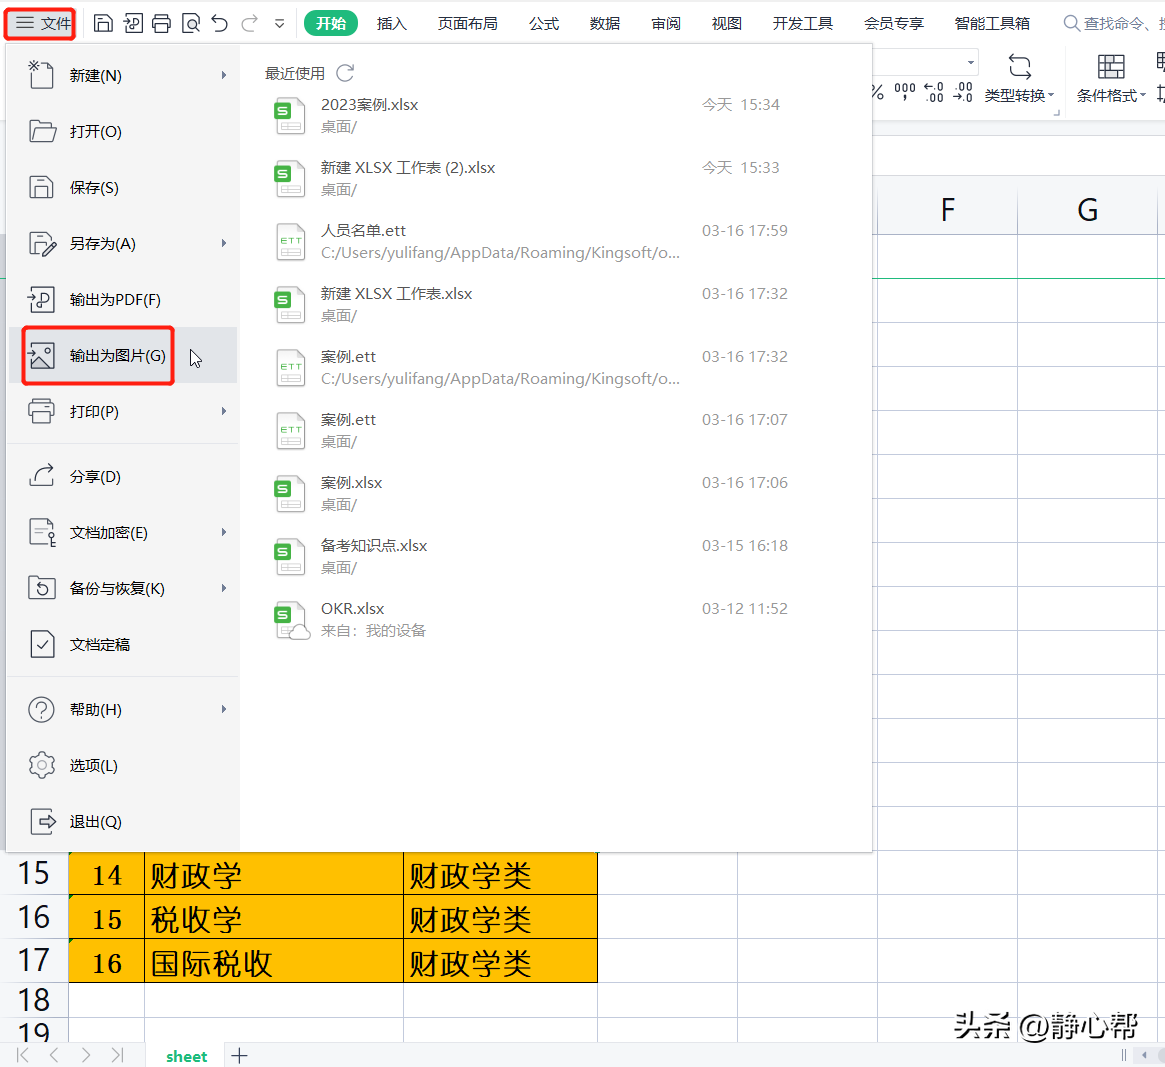Select the cell containing 税收学
Viewport: 1165px width, 1067px height.
273,919
